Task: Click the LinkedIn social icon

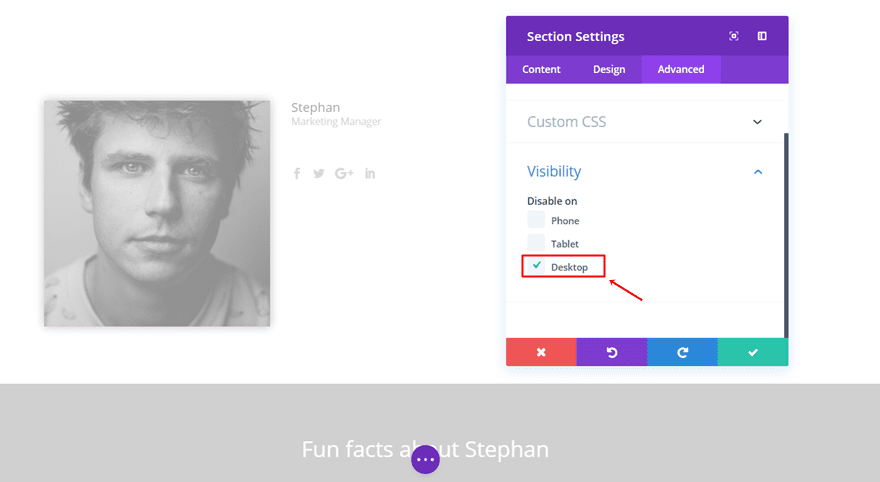Action: pos(370,173)
